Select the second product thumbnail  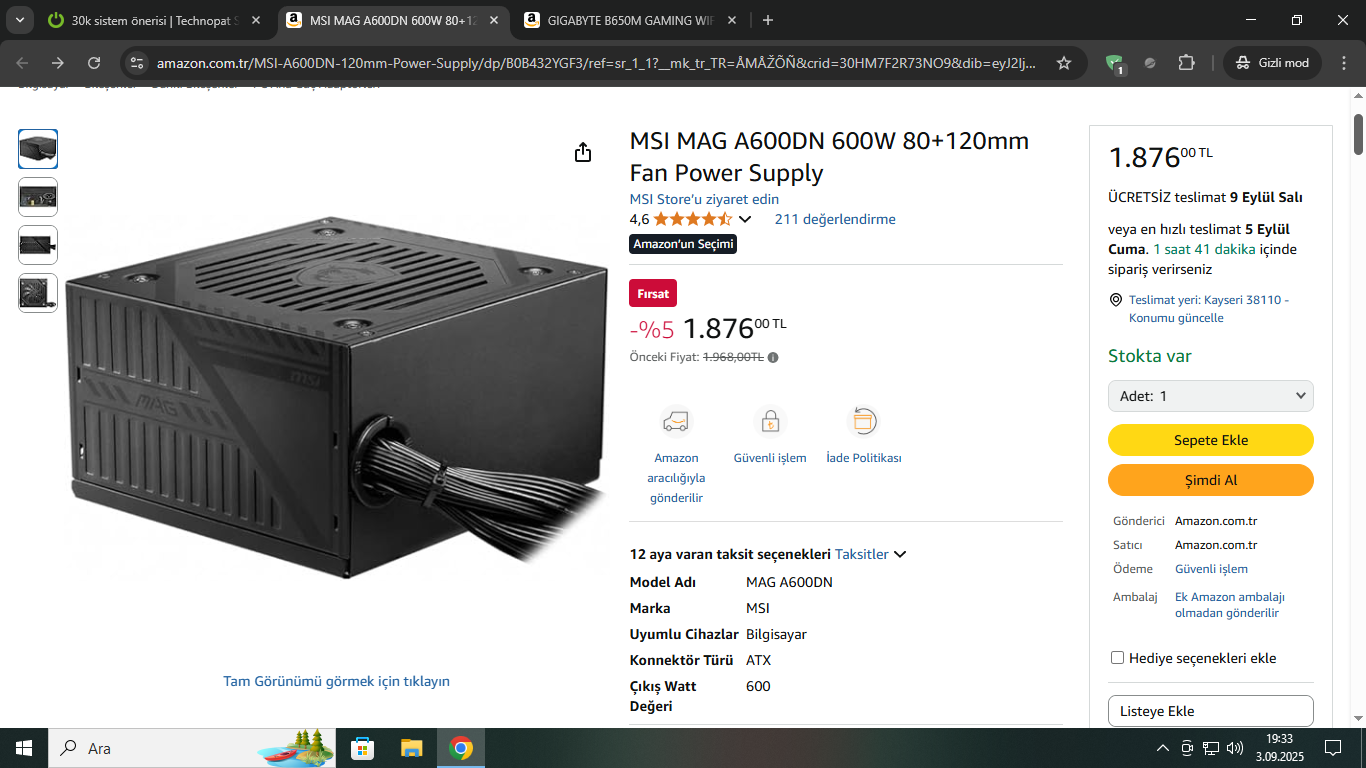(38, 197)
